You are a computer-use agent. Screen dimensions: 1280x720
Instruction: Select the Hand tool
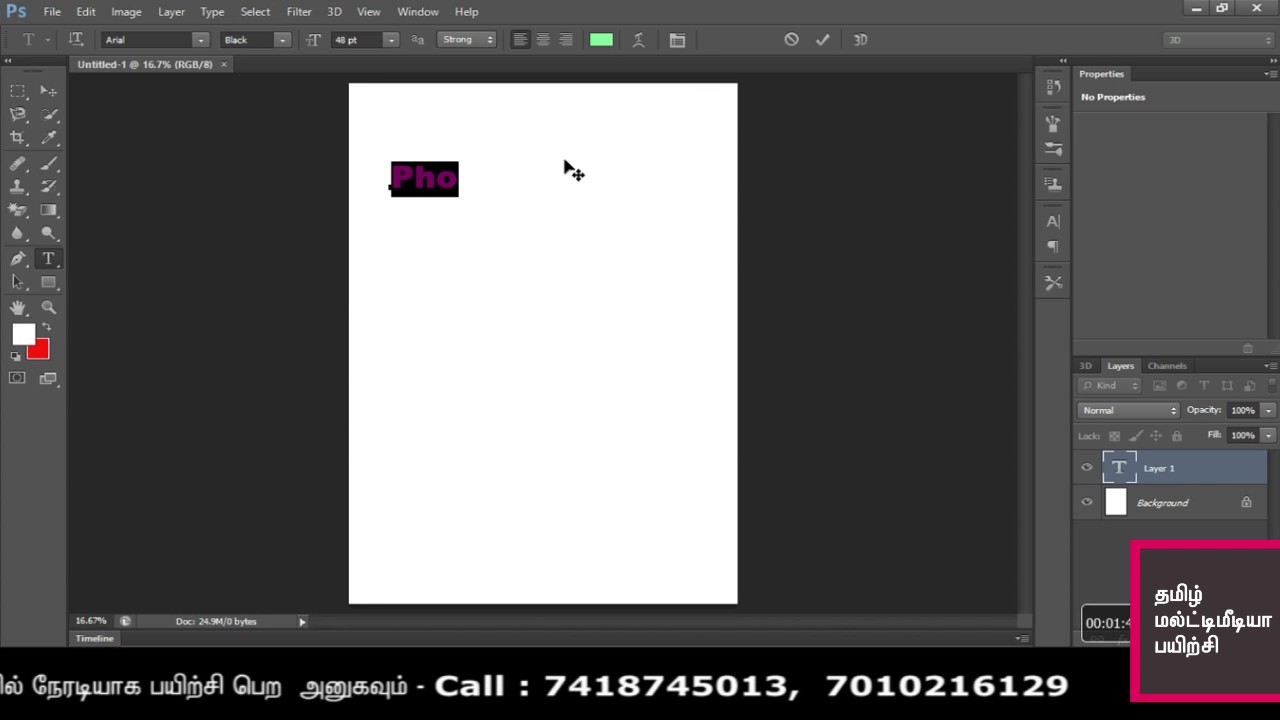(x=18, y=308)
